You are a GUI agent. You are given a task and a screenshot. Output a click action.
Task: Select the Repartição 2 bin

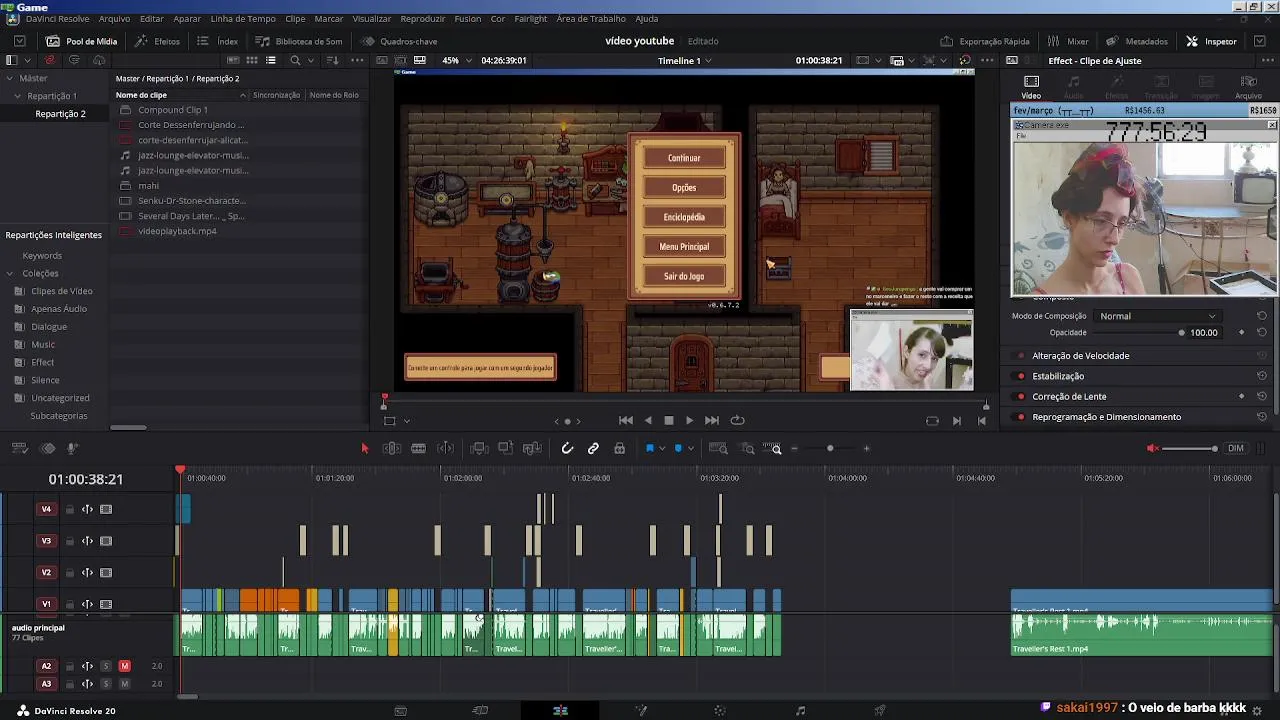pos(60,114)
